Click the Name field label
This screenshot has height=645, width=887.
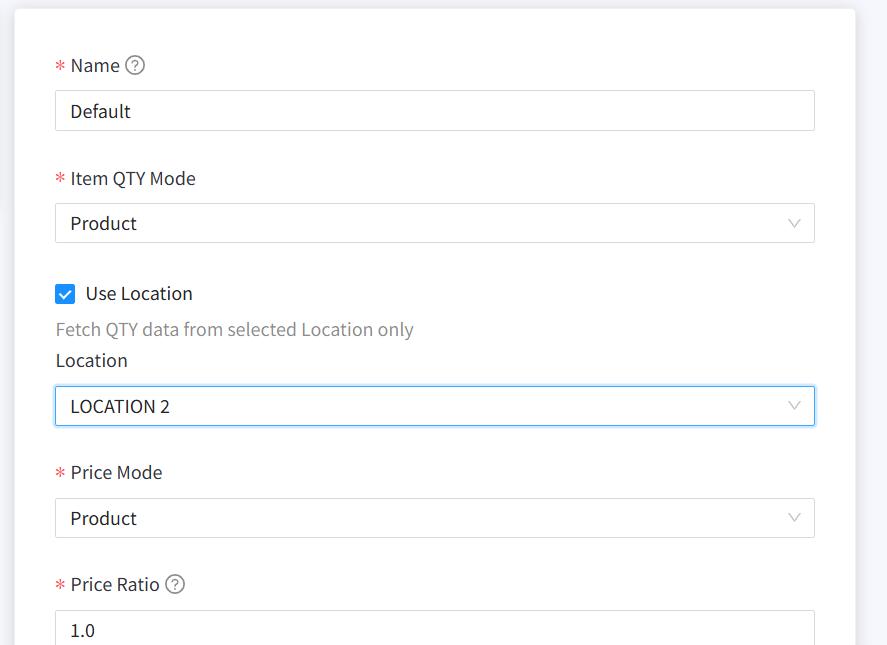point(95,66)
